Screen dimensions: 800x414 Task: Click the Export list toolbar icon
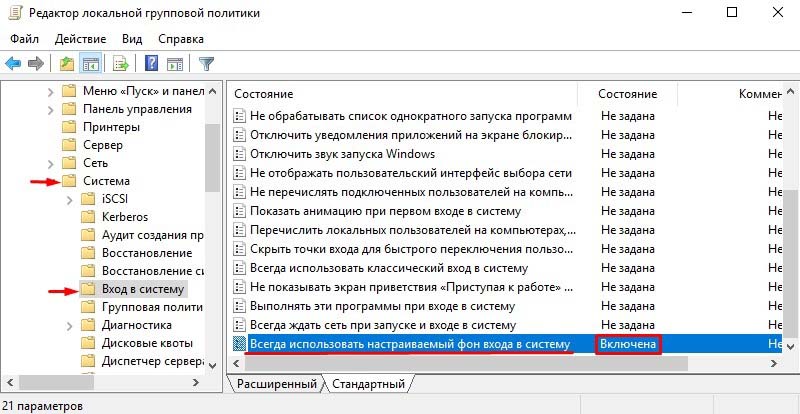click(121, 63)
